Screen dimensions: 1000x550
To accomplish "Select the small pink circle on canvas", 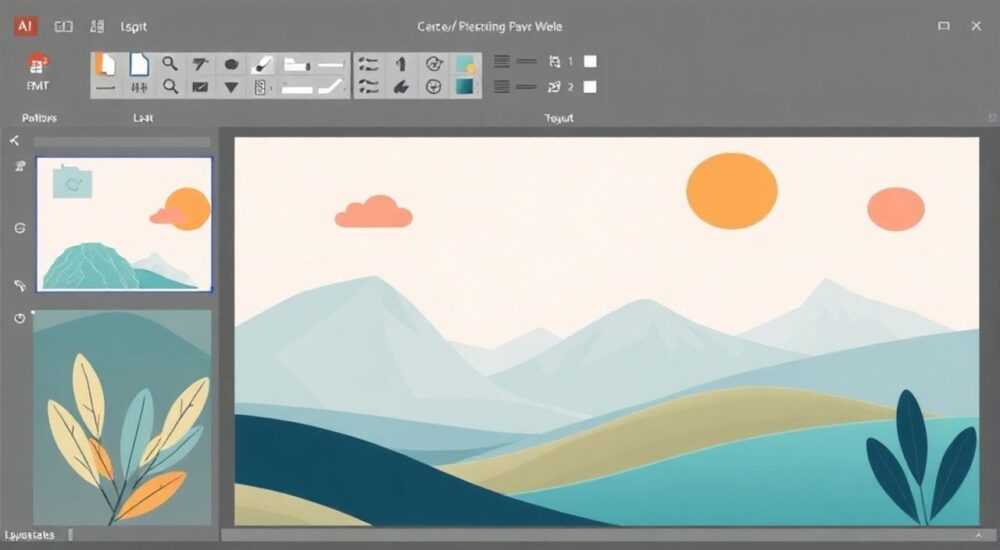I will 896,209.
